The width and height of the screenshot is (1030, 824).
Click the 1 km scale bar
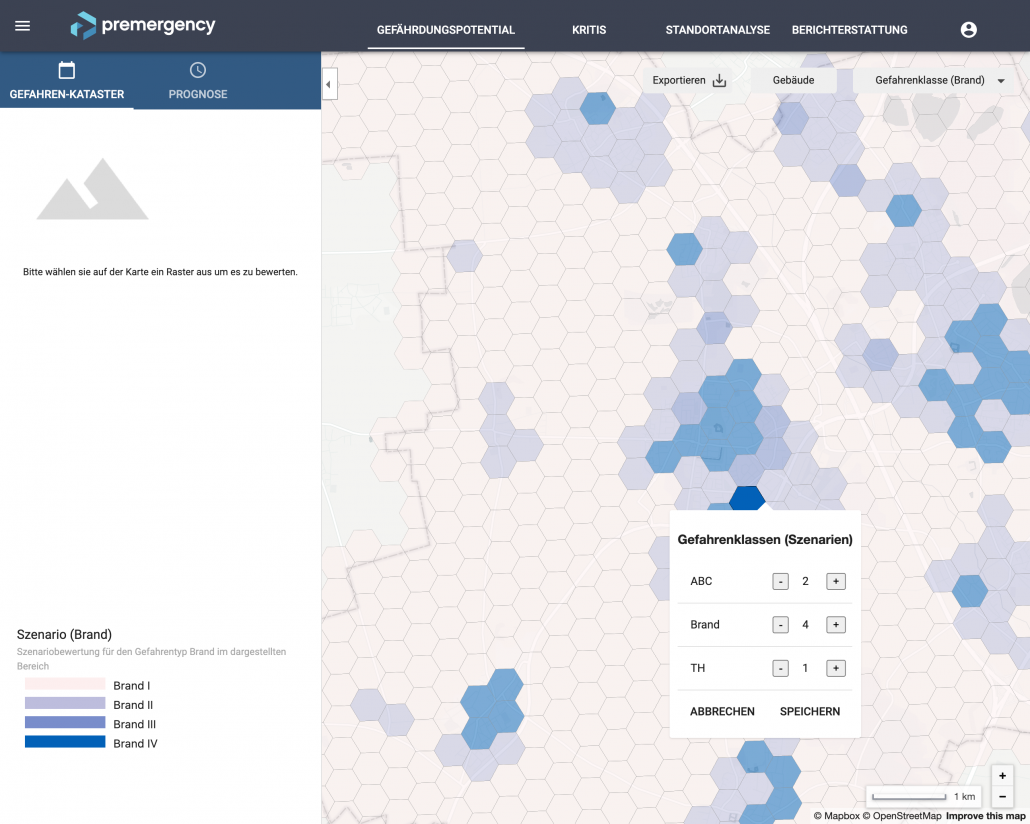(x=923, y=796)
